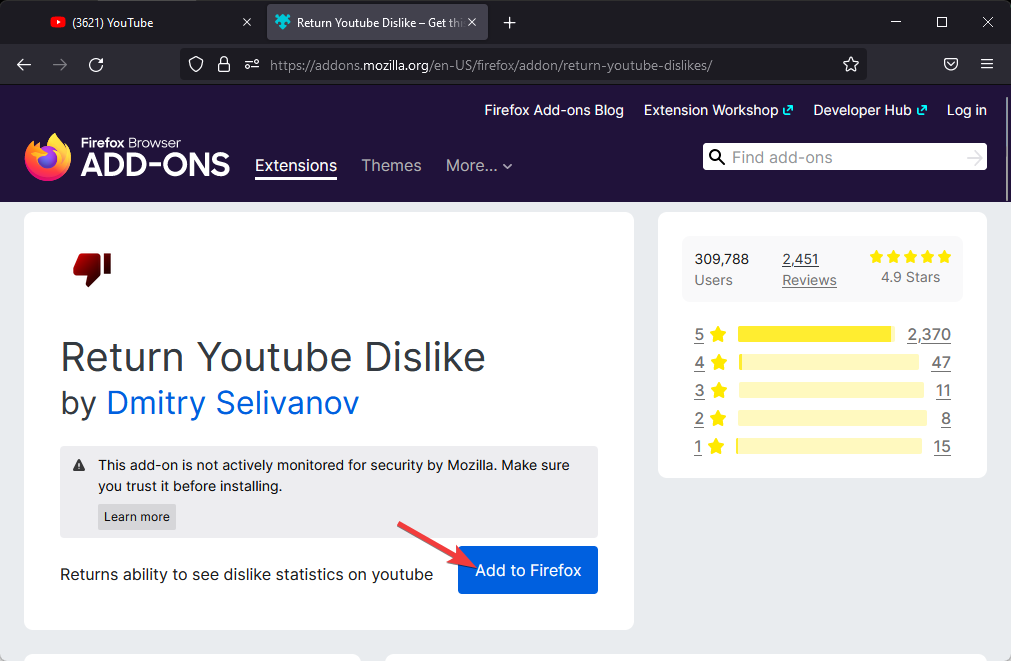Bookmark this page using the star icon
The width and height of the screenshot is (1011, 661).
click(x=851, y=64)
